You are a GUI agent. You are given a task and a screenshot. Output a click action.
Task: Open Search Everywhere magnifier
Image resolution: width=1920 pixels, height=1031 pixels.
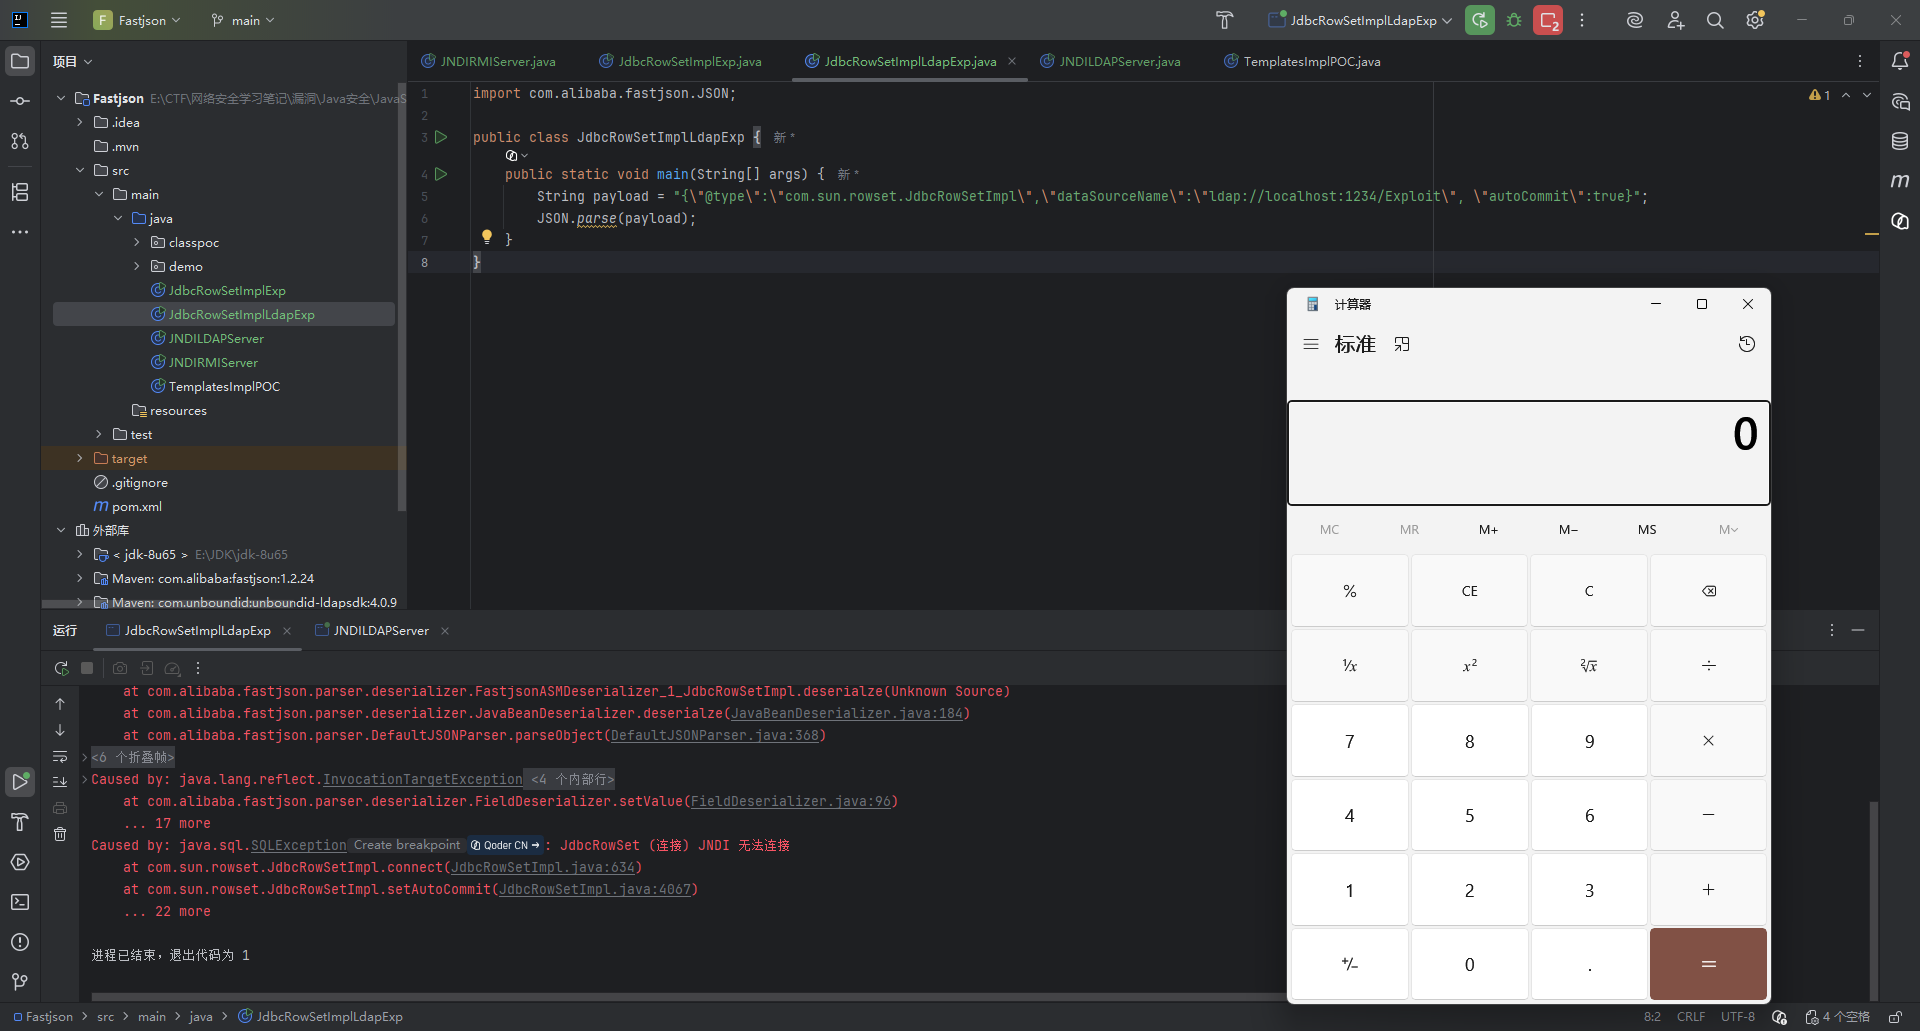coord(1715,20)
